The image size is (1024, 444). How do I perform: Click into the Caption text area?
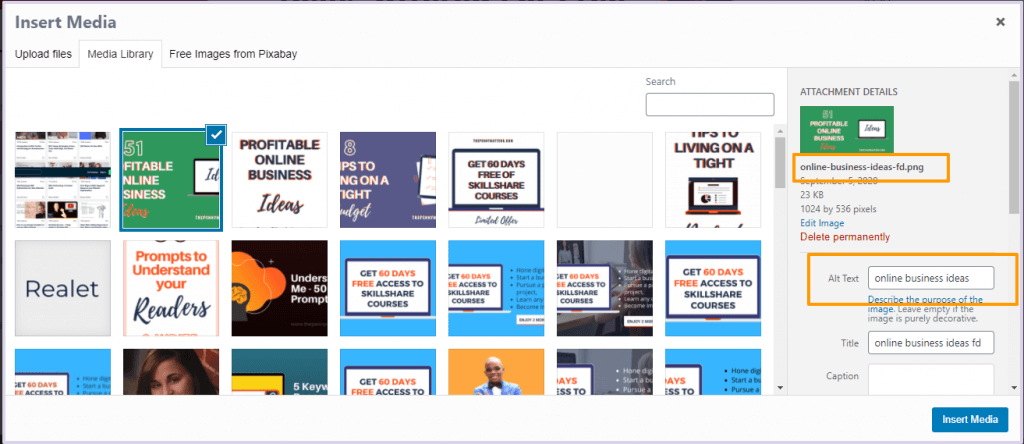click(931, 379)
